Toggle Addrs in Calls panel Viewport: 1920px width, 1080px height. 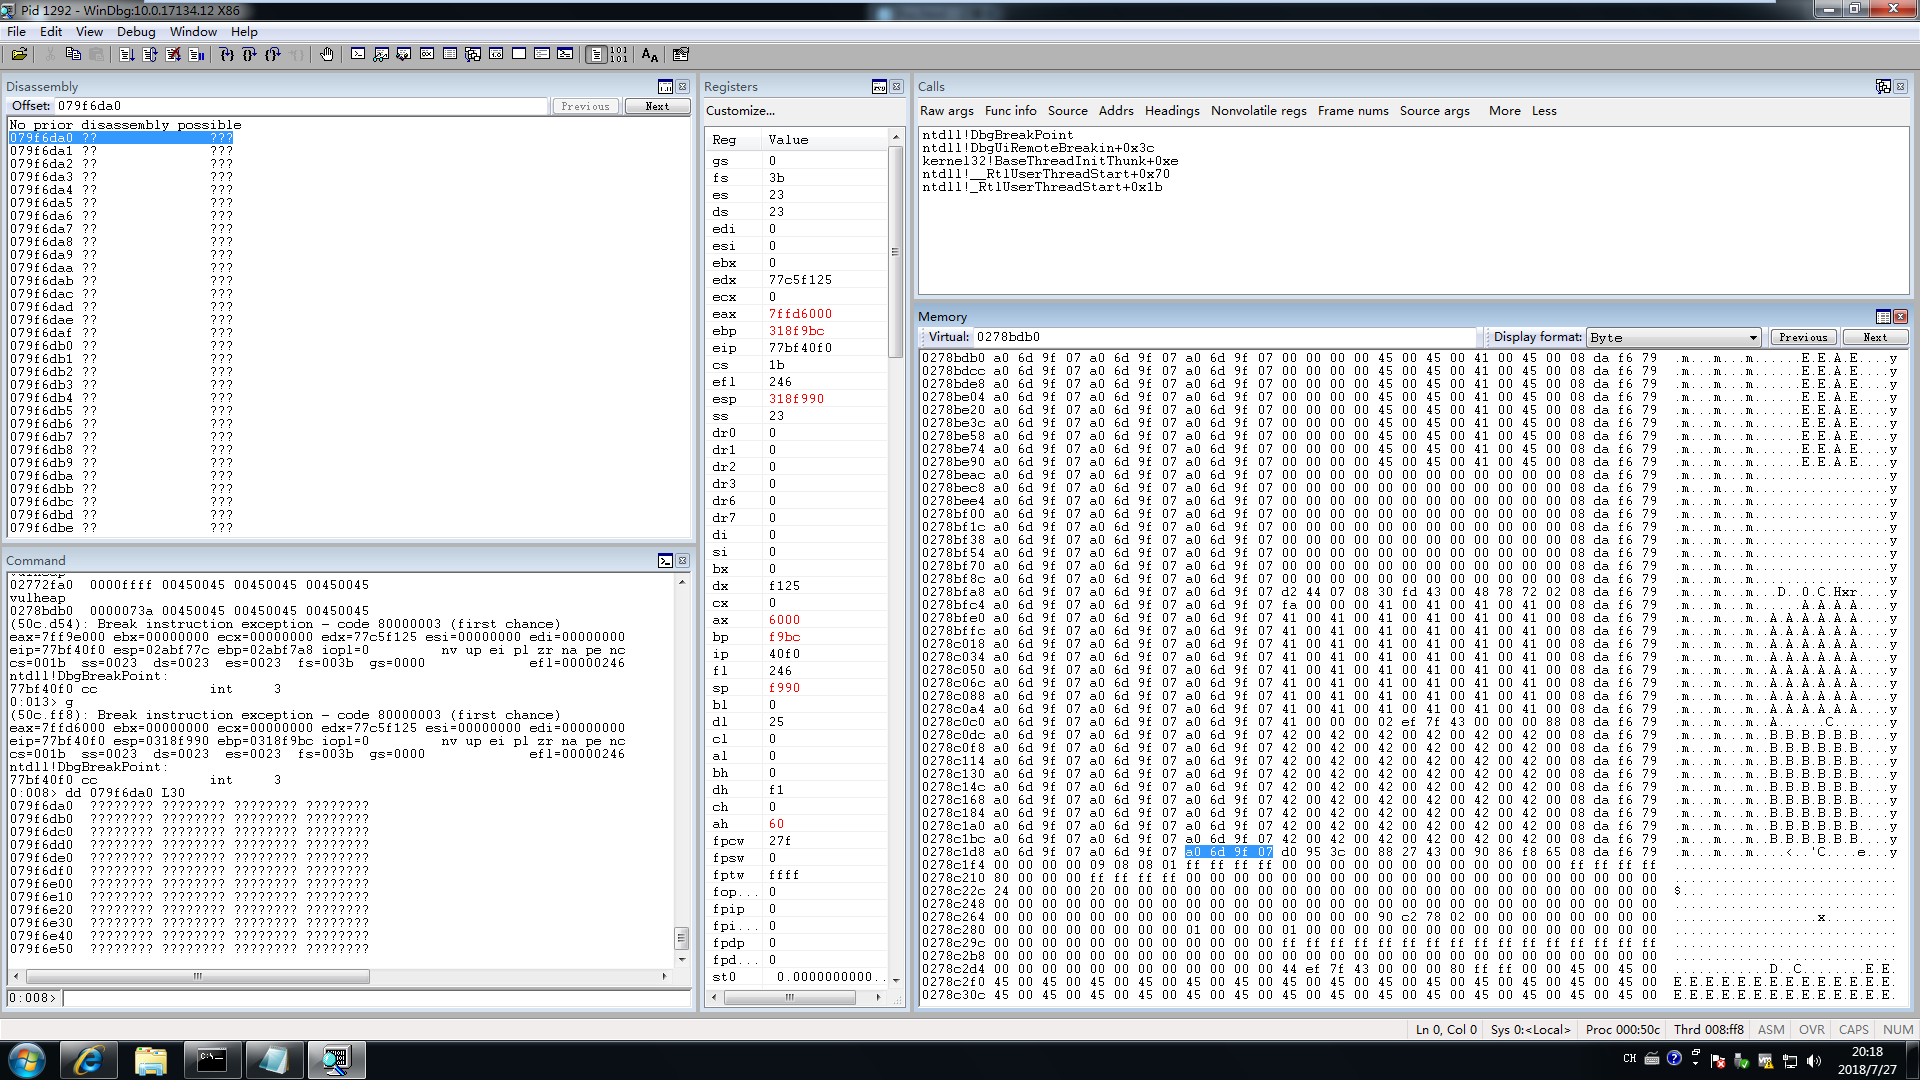(1116, 111)
